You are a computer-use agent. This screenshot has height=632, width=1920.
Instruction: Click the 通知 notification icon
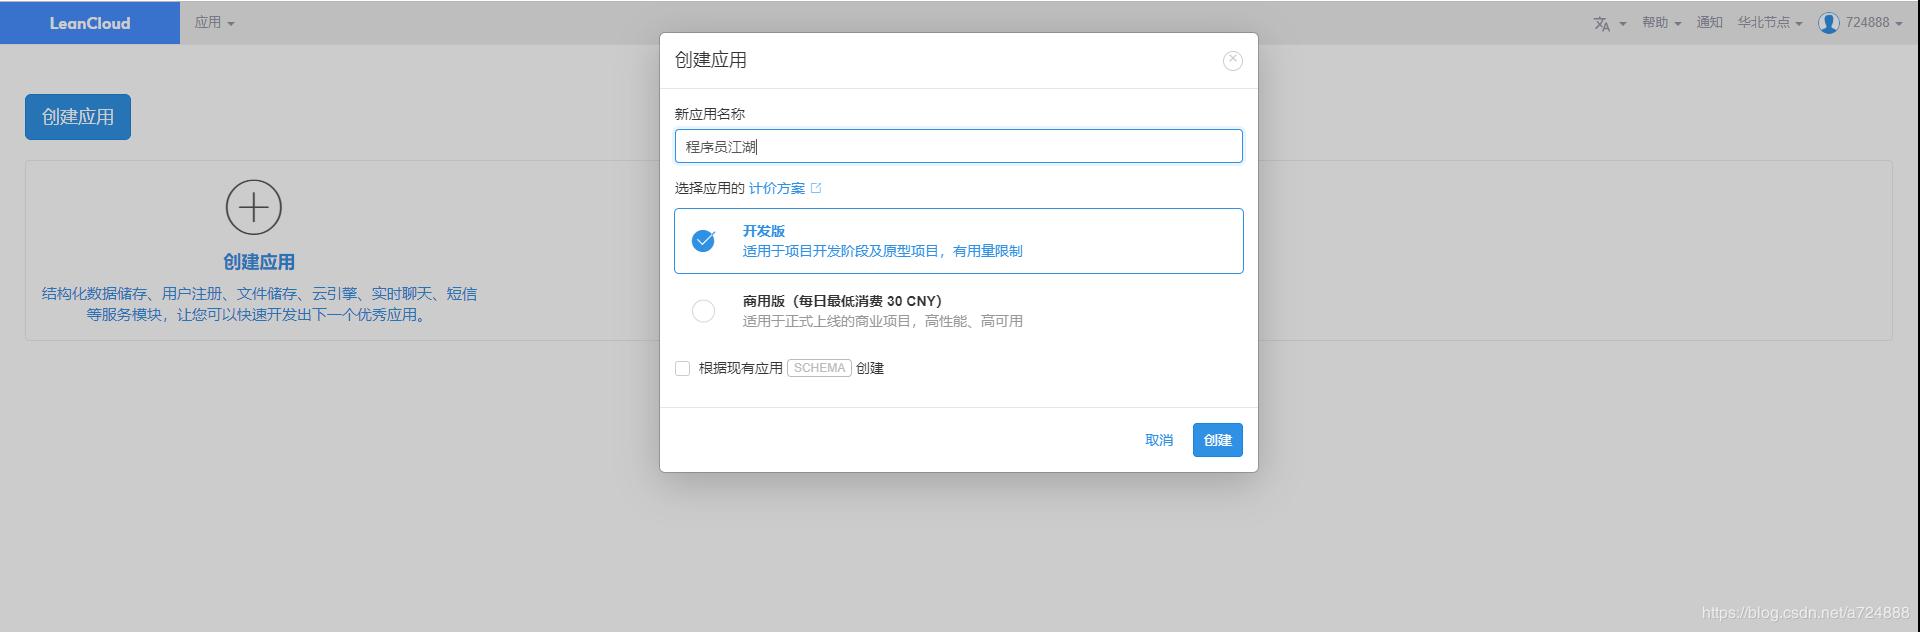[1709, 22]
